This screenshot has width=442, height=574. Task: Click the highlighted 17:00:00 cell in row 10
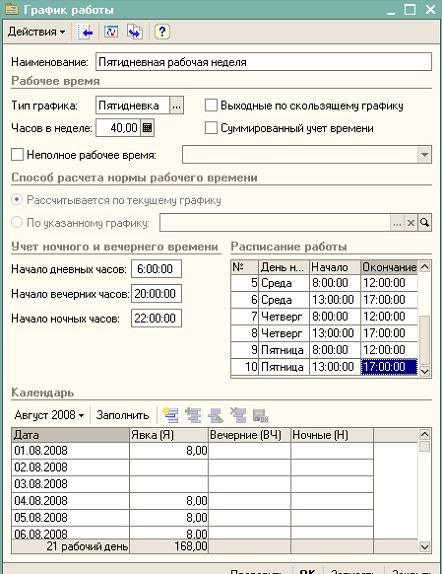coord(389,367)
